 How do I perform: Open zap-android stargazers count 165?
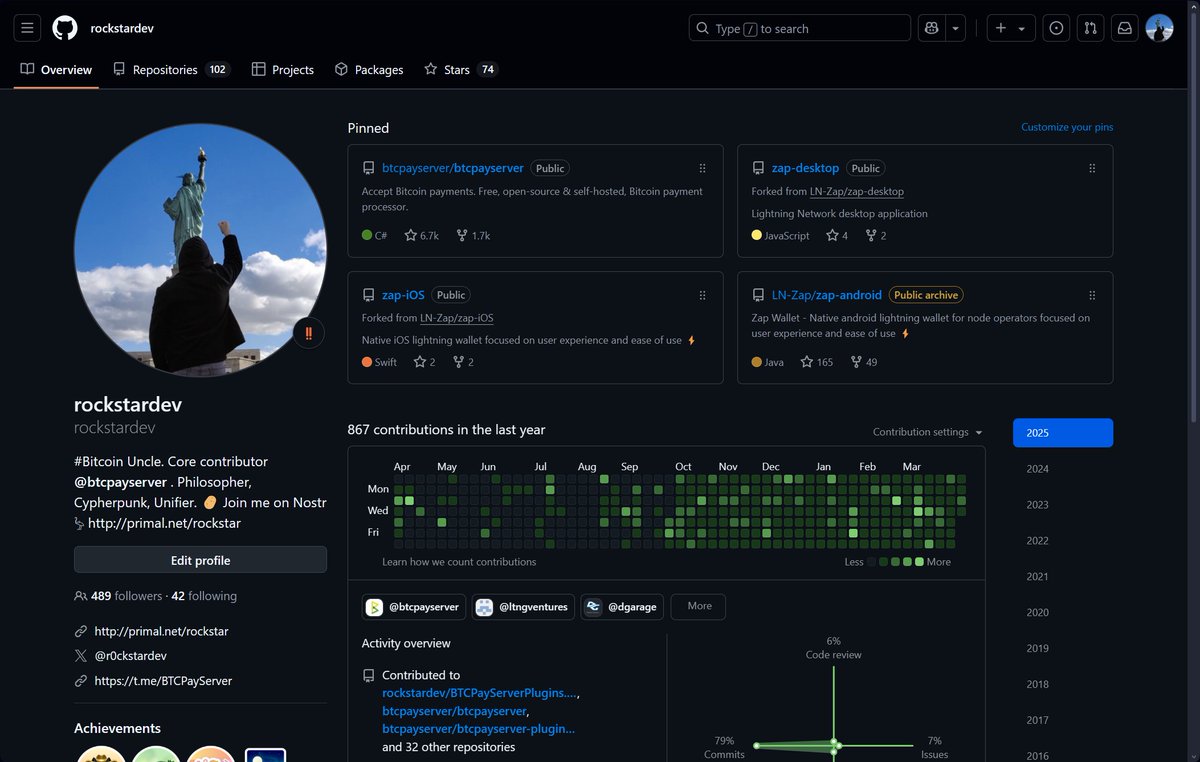817,362
